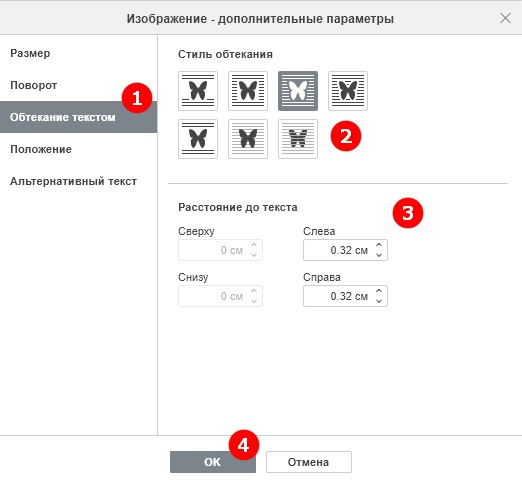Click the disabled Сверху distance field
The image size is (522, 483).
click(x=220, y=250)
